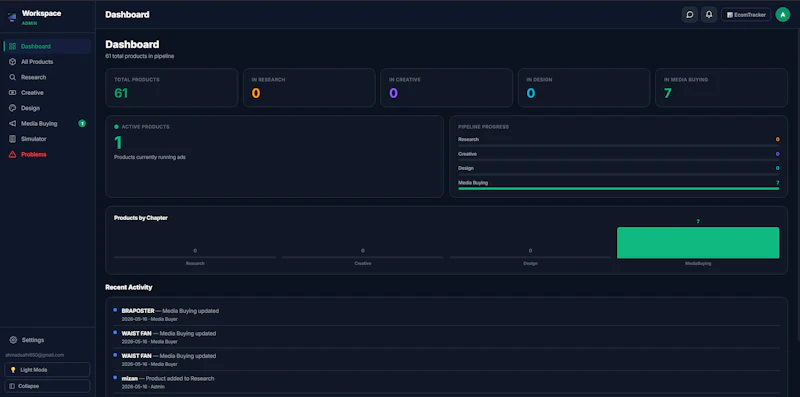Click the Media Buying green progress bar
Screen dimensions: 800x397
618,189
